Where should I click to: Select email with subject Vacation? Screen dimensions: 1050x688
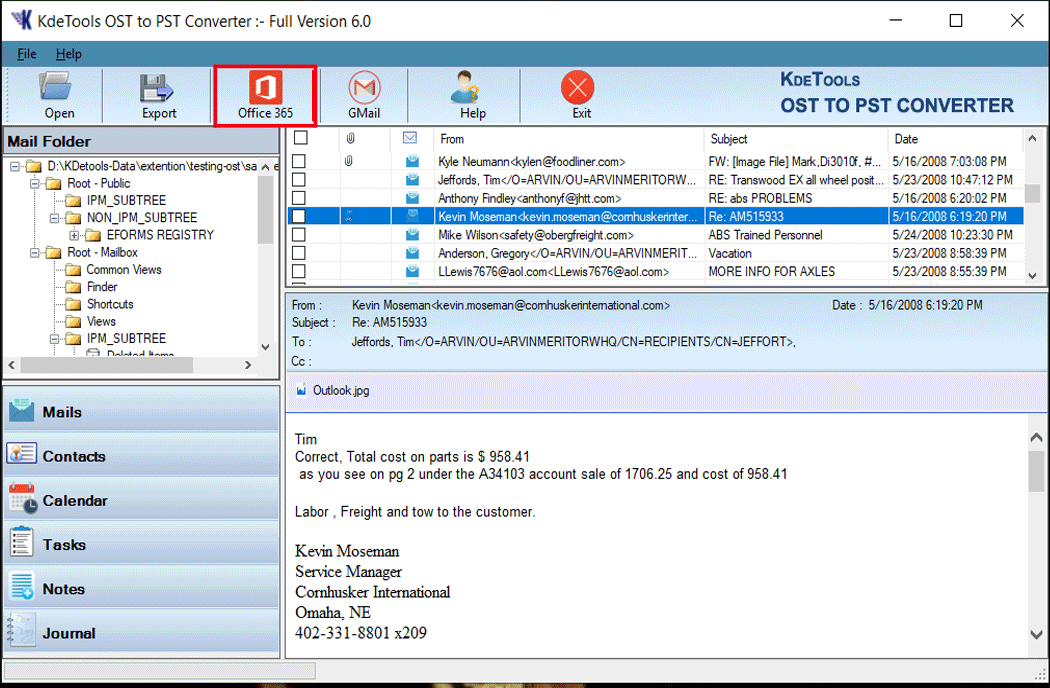click(730, 253)
